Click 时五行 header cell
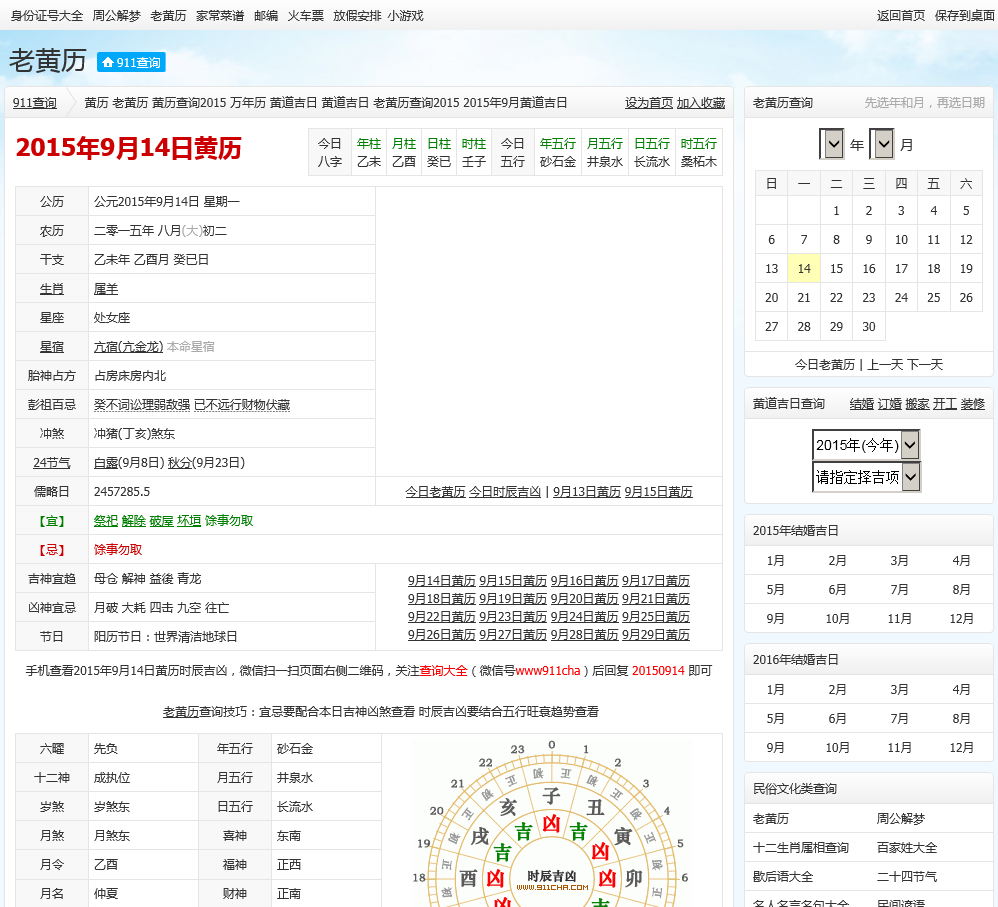The width and height of the screenshot is (998, 907). coord(698,144)
